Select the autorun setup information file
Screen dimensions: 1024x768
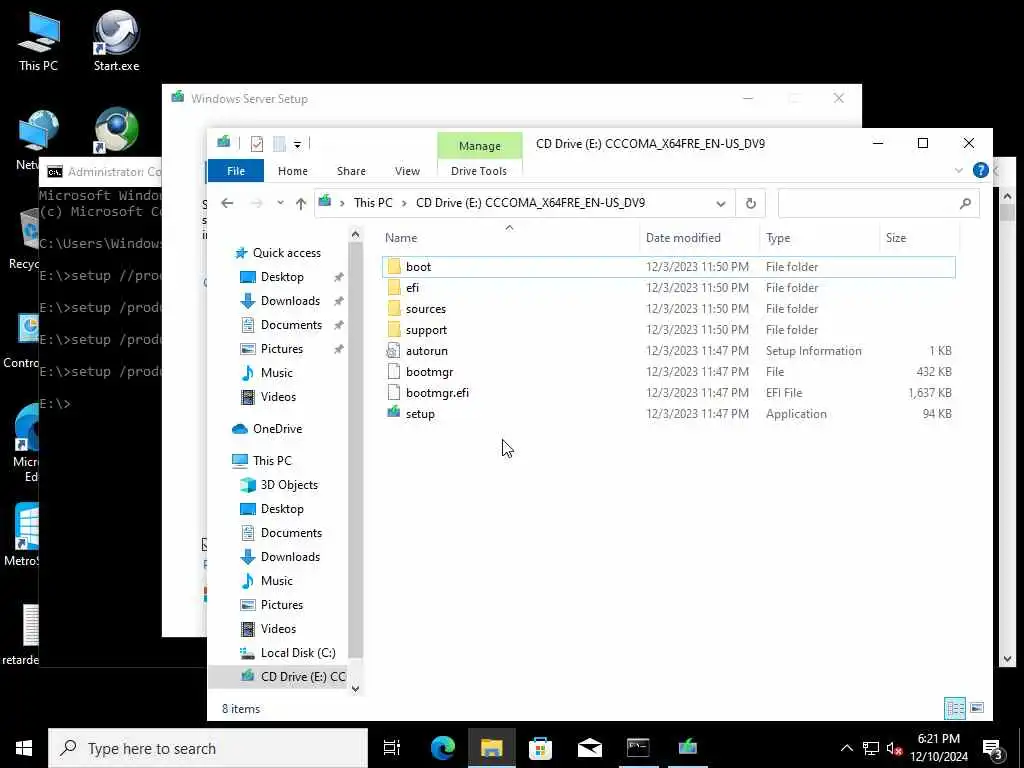(669, 351)
